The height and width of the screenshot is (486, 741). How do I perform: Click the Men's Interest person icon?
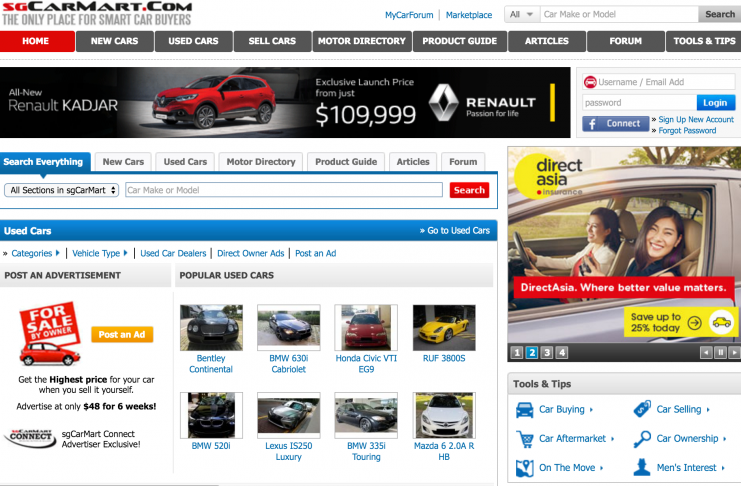pos(642,467)
